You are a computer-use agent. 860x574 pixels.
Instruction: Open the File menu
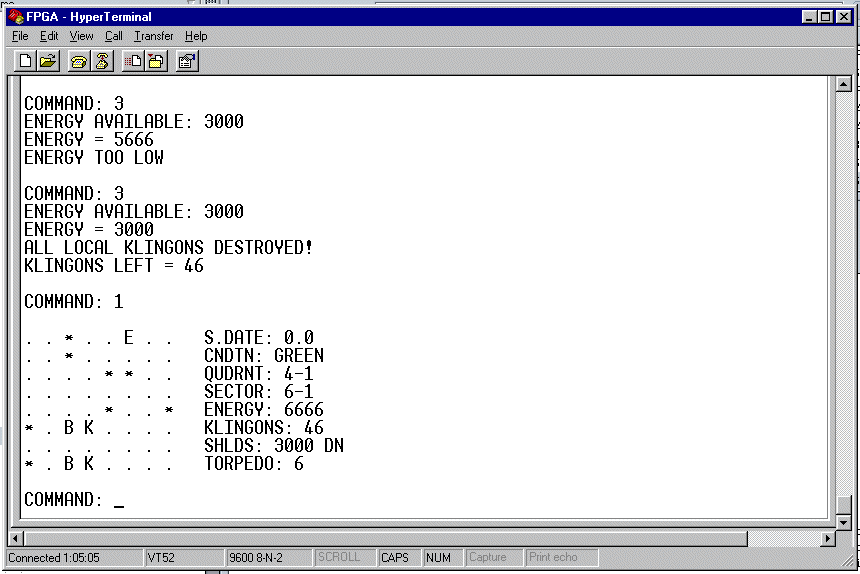coord(20,36)
